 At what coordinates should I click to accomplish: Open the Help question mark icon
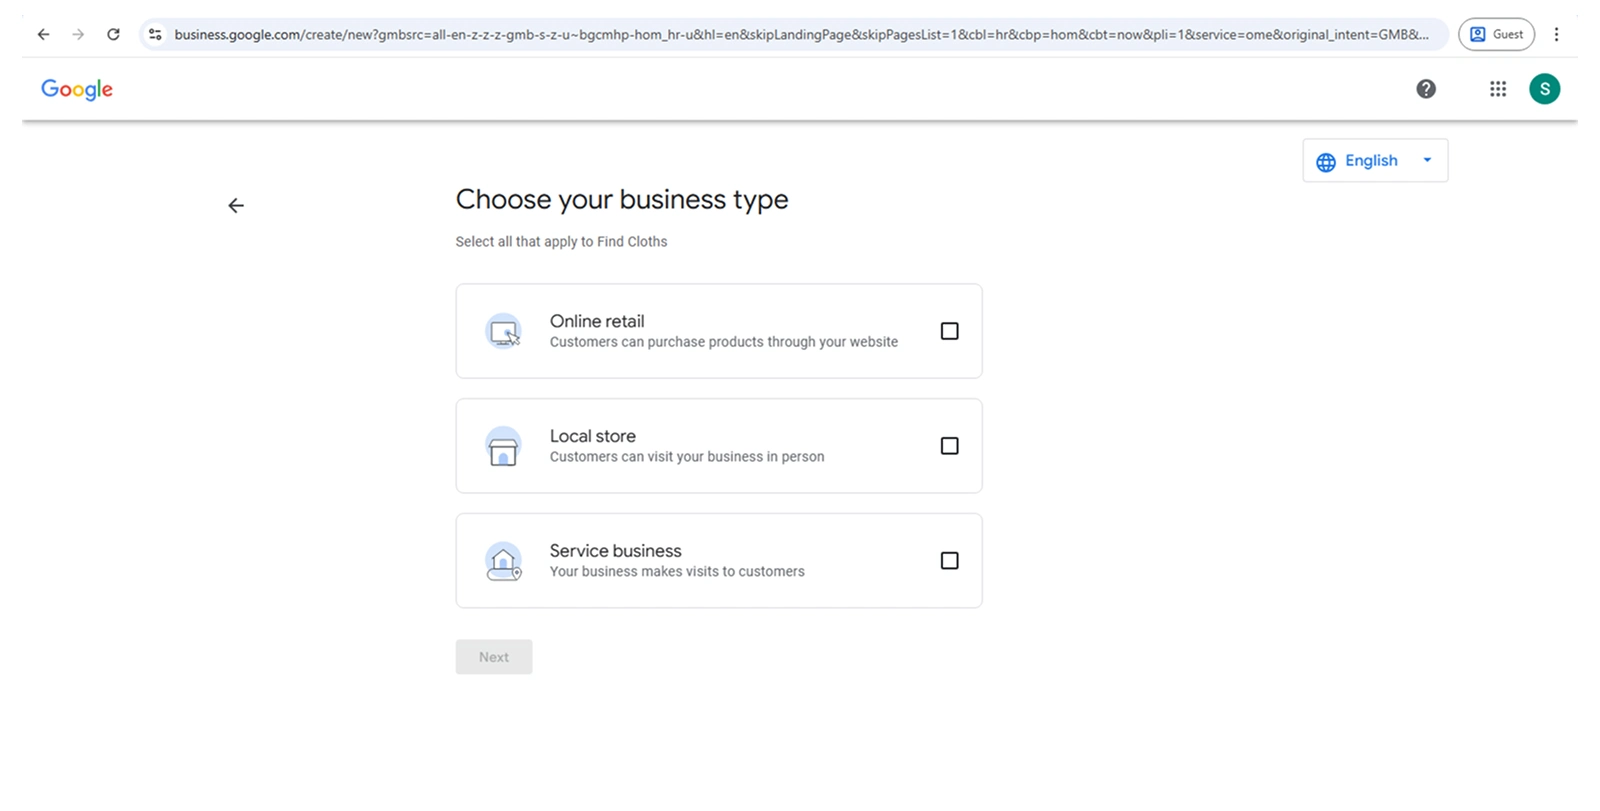[x=1426, y=89]
